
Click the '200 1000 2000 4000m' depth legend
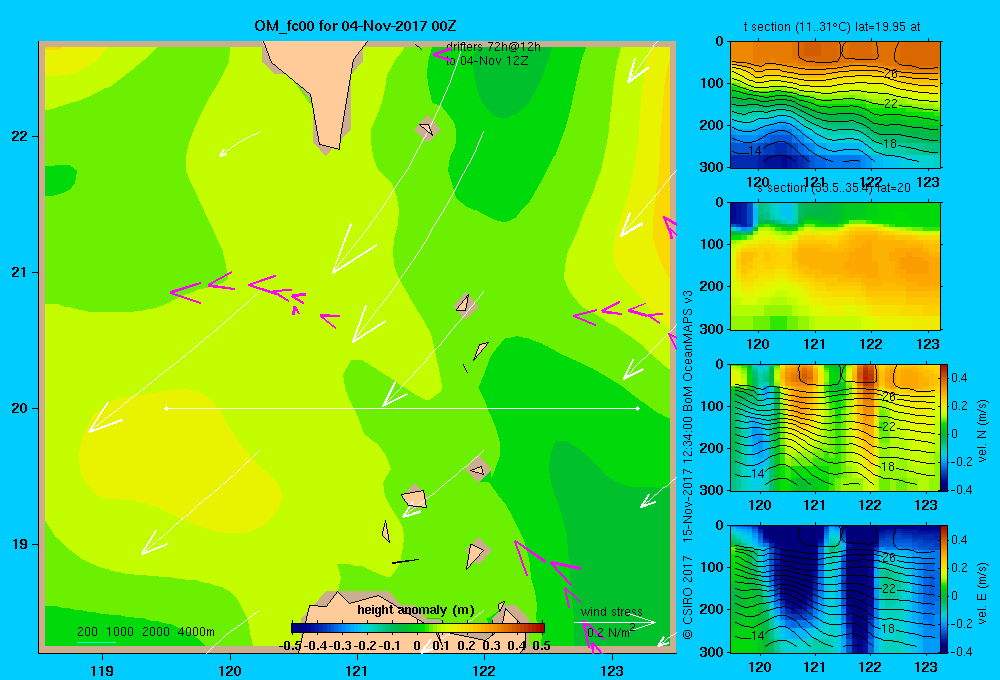[146, 632]
